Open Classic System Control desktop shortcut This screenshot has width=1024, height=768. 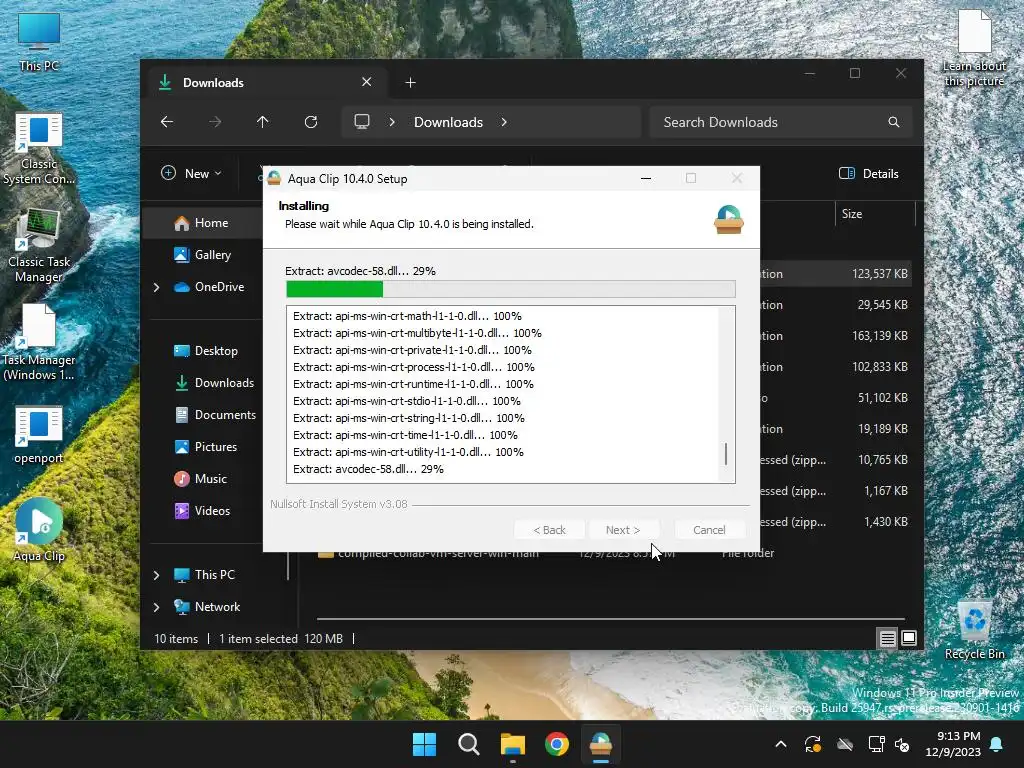point(39,149)
